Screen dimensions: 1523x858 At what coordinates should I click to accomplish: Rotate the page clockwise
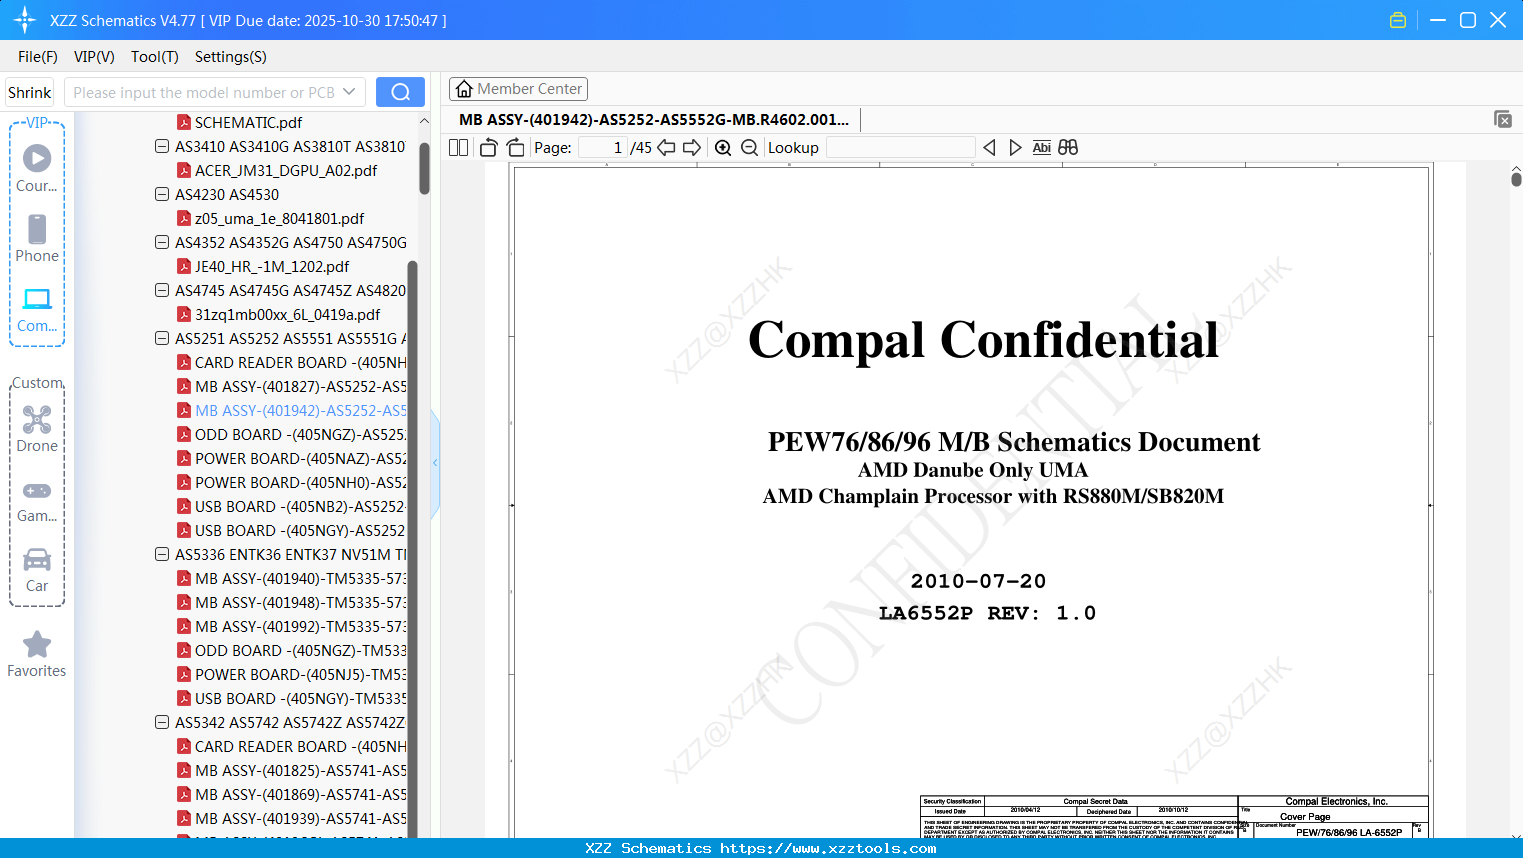(x=515, y=148)
